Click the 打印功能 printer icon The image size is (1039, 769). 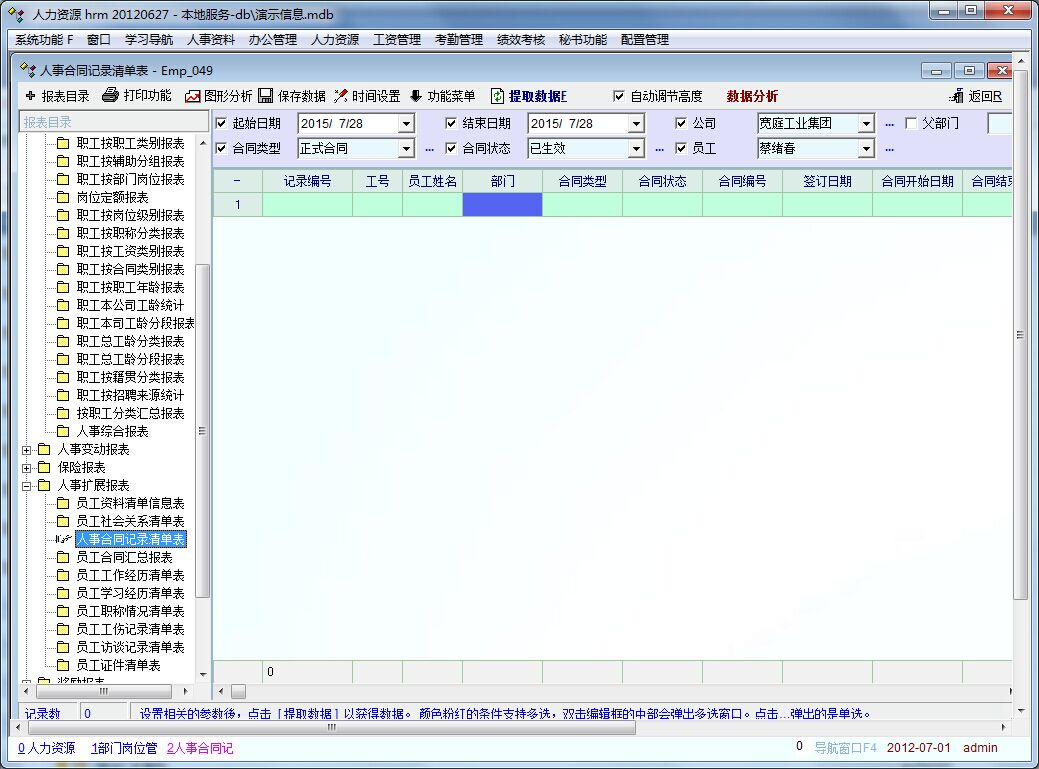click(x=110, y=96)
